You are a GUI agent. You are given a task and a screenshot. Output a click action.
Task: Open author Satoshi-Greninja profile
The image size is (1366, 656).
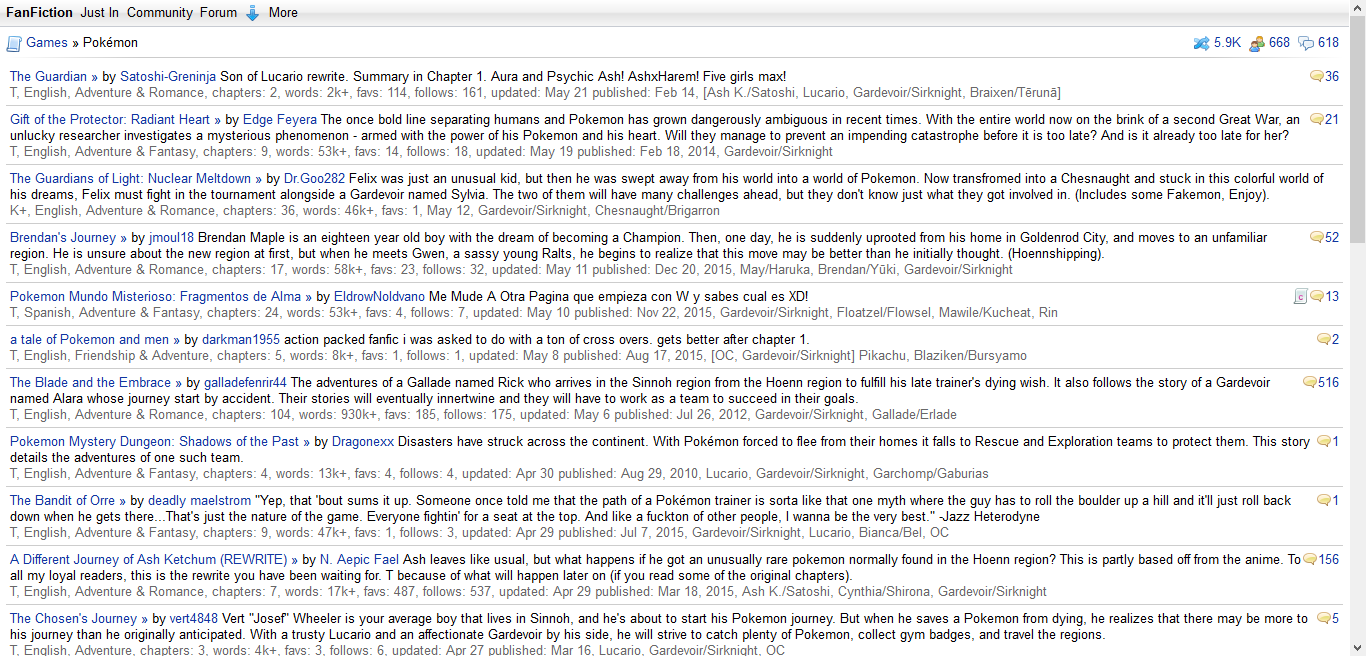[x=168, y=76]
